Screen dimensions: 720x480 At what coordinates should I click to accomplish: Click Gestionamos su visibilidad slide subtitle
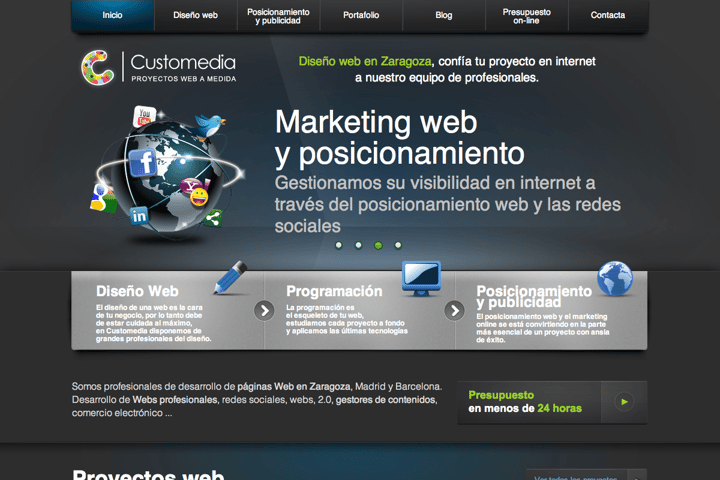coord(448,204)
